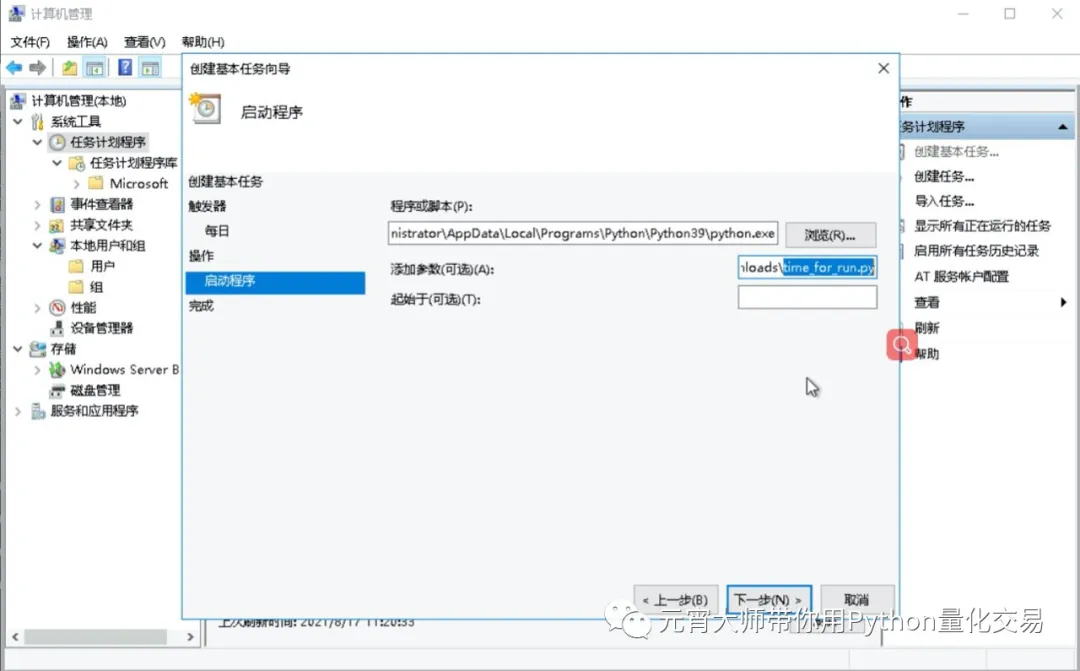This screenshot has width=1080, height=671.
Task: Click the red magnifier search overlay icon
Action: tap(901, 345)
